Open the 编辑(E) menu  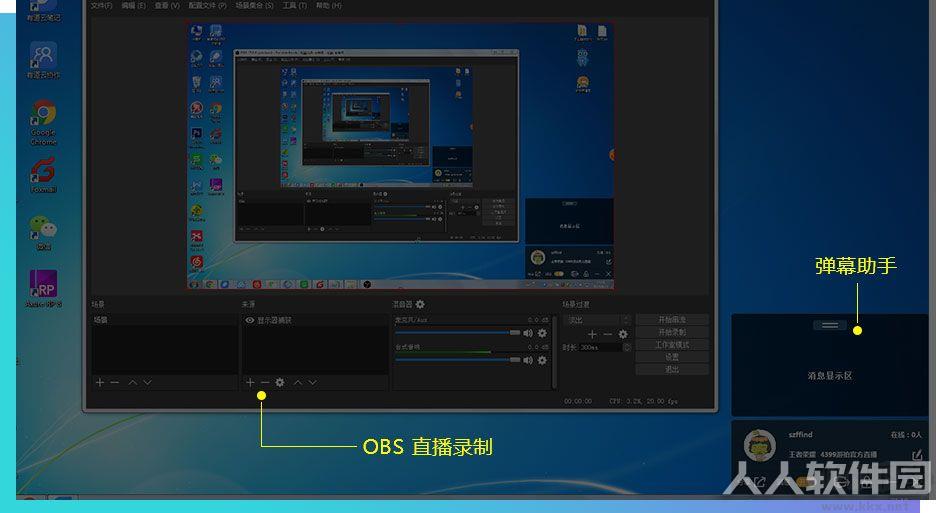coord(133,5)
